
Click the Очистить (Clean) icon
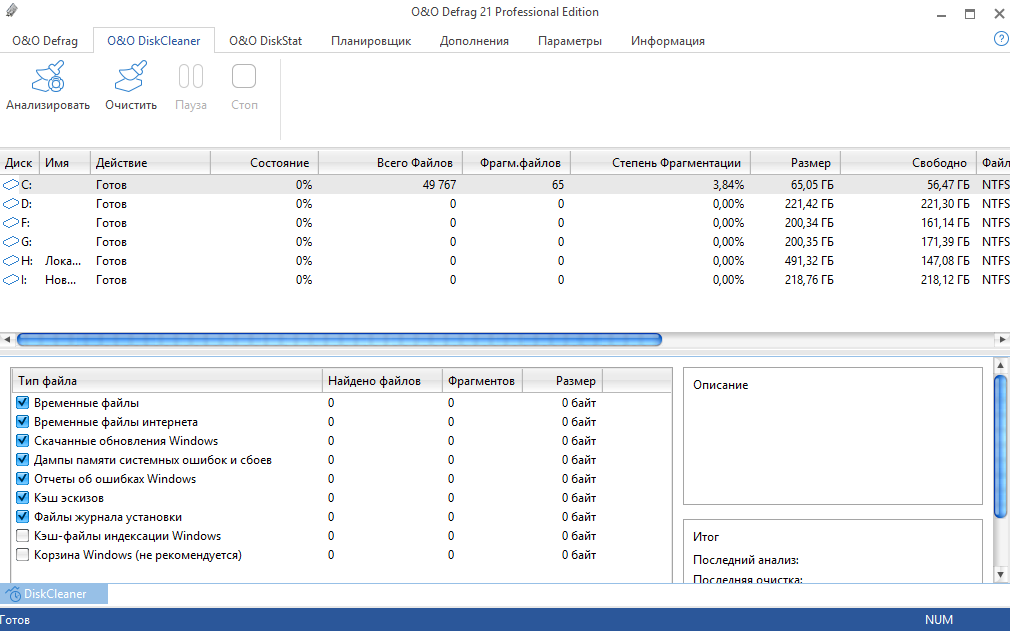131,77
